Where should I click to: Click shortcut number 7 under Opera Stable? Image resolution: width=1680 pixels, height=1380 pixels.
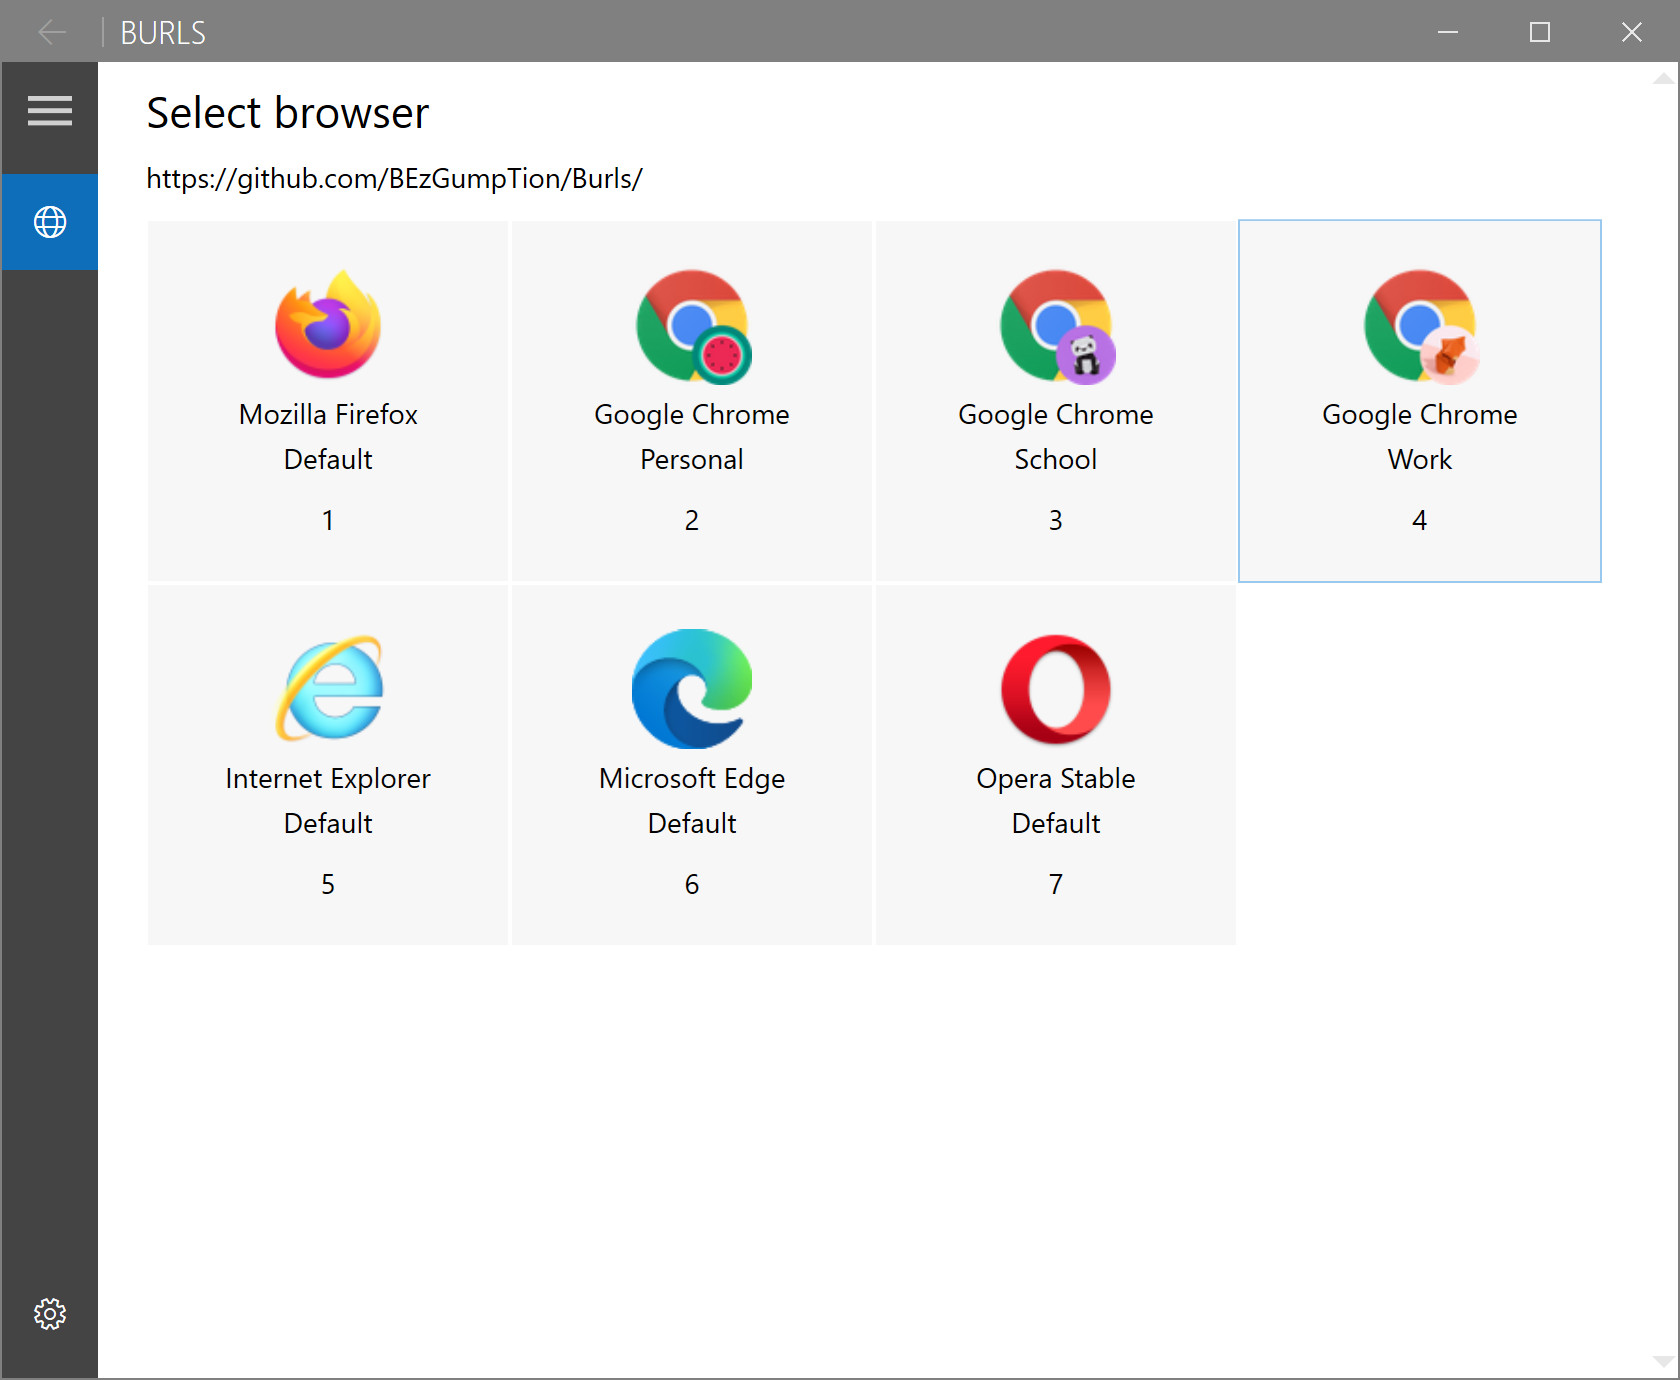pyautogui.click(x=1056, y=884)
